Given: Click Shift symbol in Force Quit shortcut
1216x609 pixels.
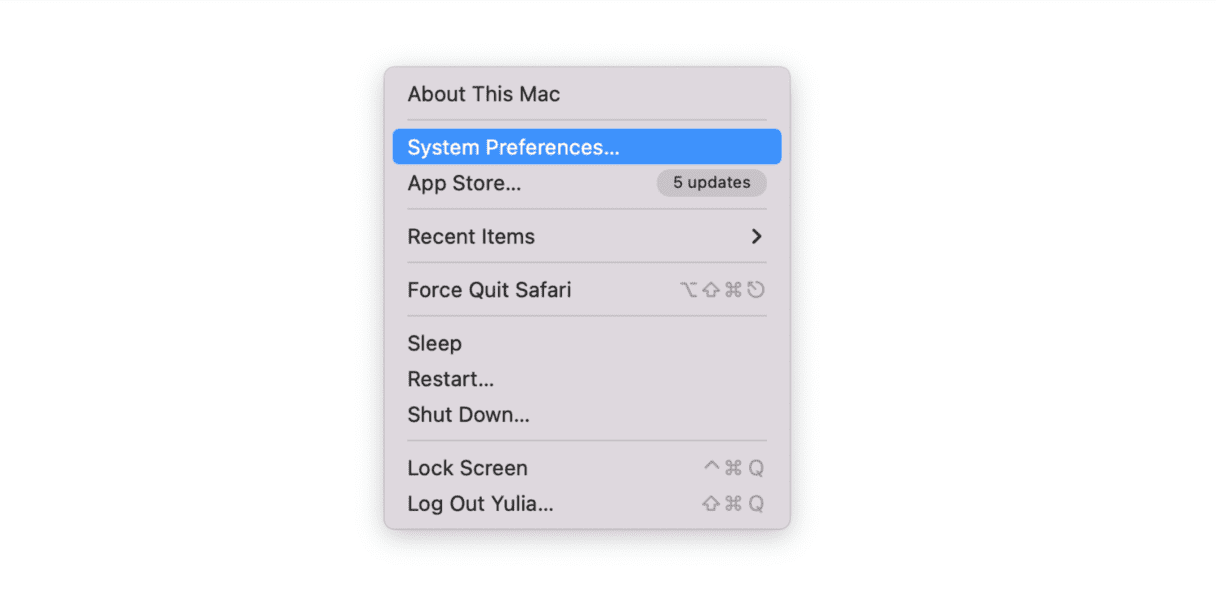Looking at the screenshot, I should 711,290.
